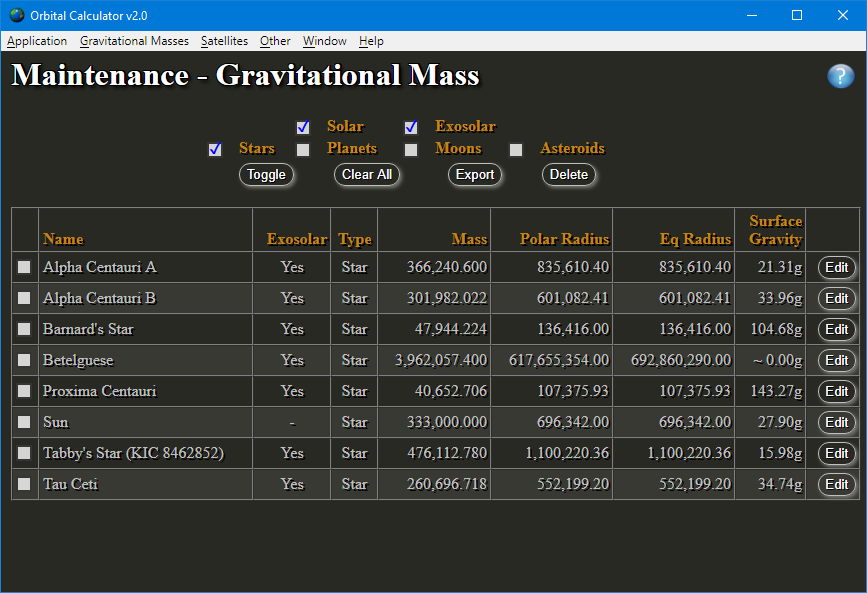
Task: Click the Toggle button
Action: click(266, 175)
